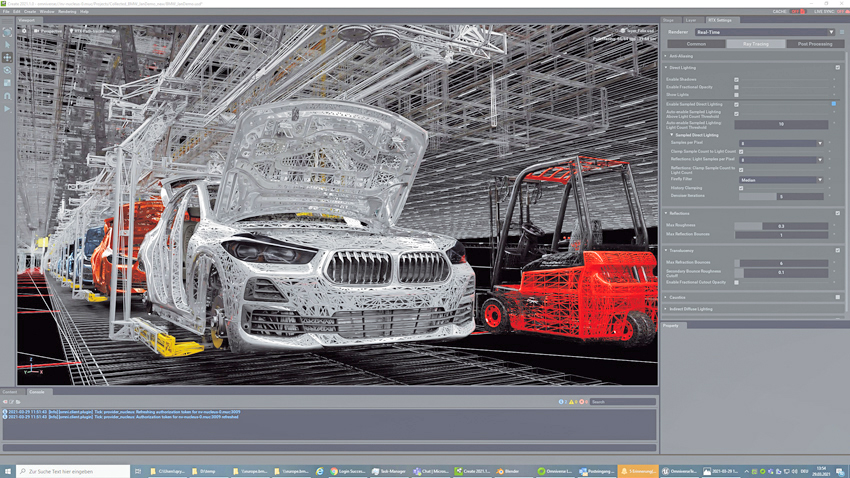
Task: Open the Firefly Filter Median dropdown
Action: [781, 180]
